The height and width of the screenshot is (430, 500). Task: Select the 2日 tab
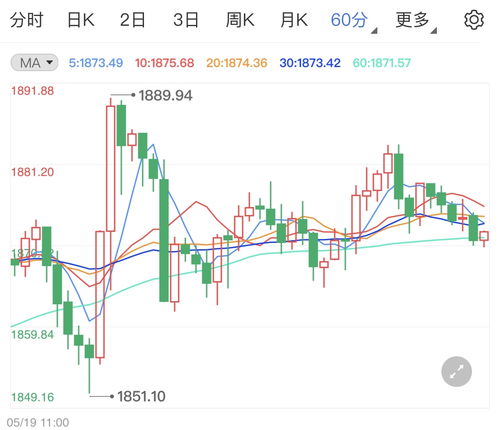[133, 20]
